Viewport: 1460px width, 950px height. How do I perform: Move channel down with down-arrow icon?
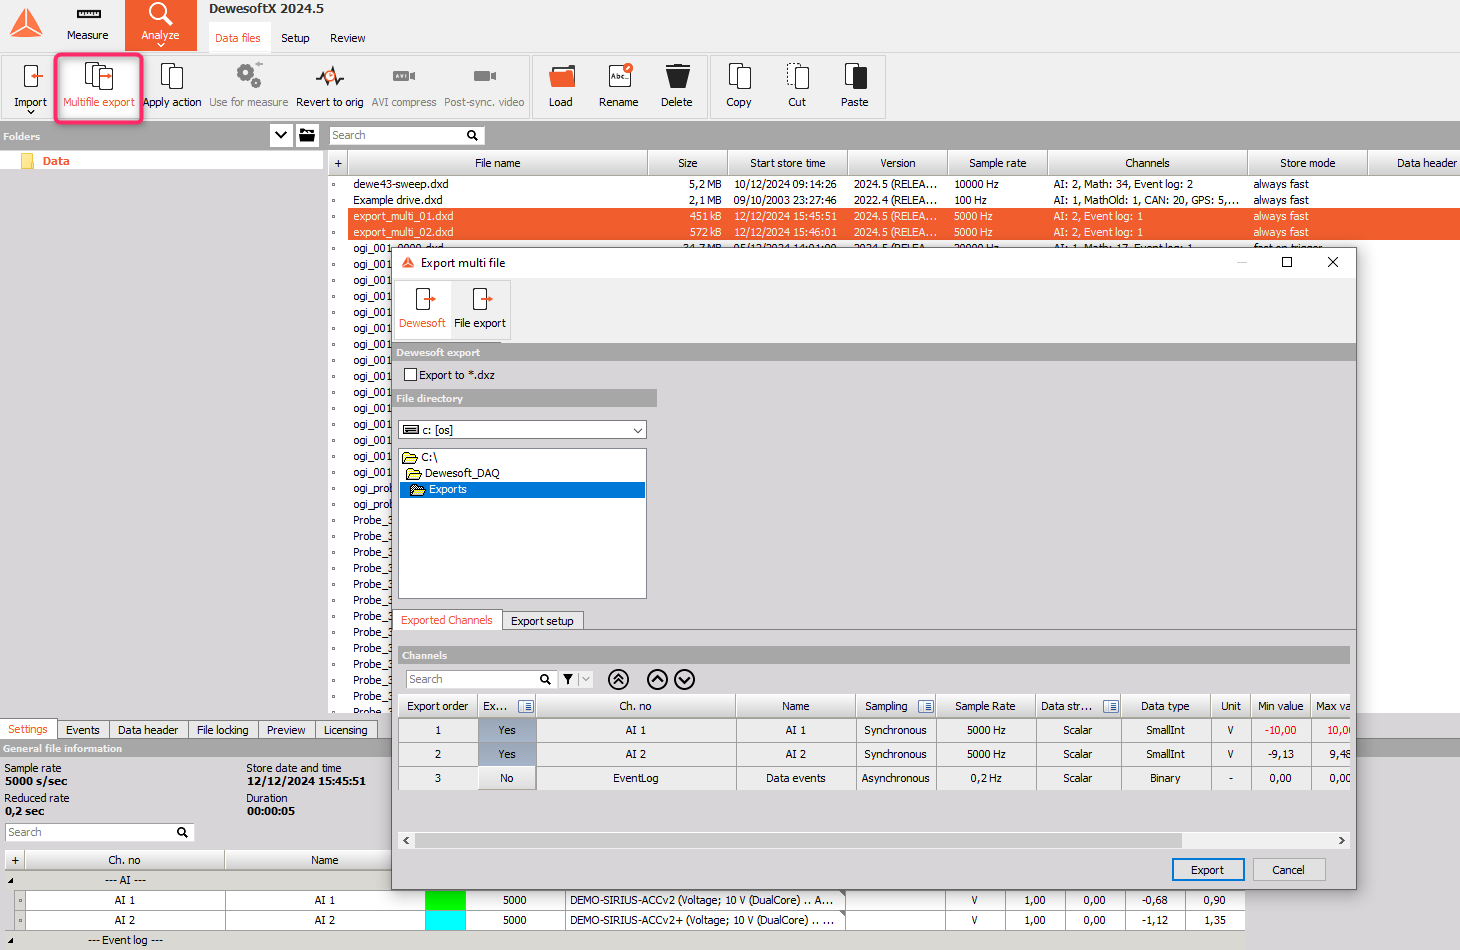[684, 680]
